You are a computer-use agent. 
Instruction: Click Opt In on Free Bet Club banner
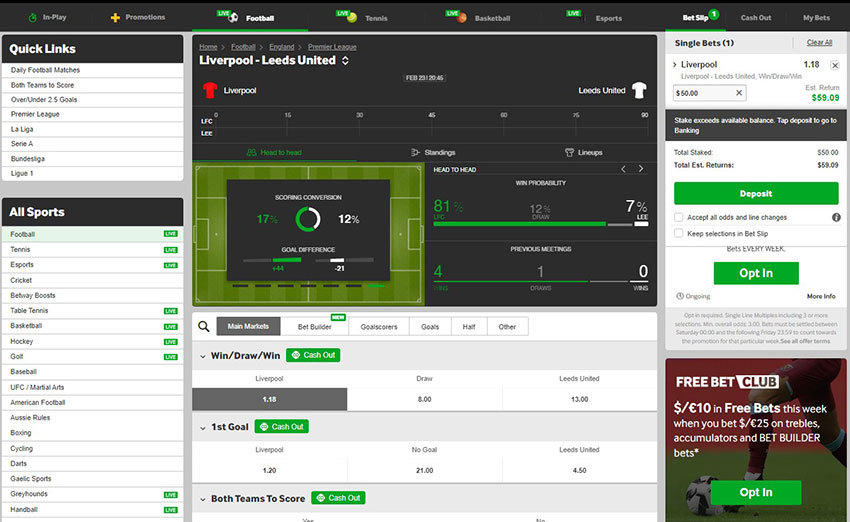(x=756, y=492)
